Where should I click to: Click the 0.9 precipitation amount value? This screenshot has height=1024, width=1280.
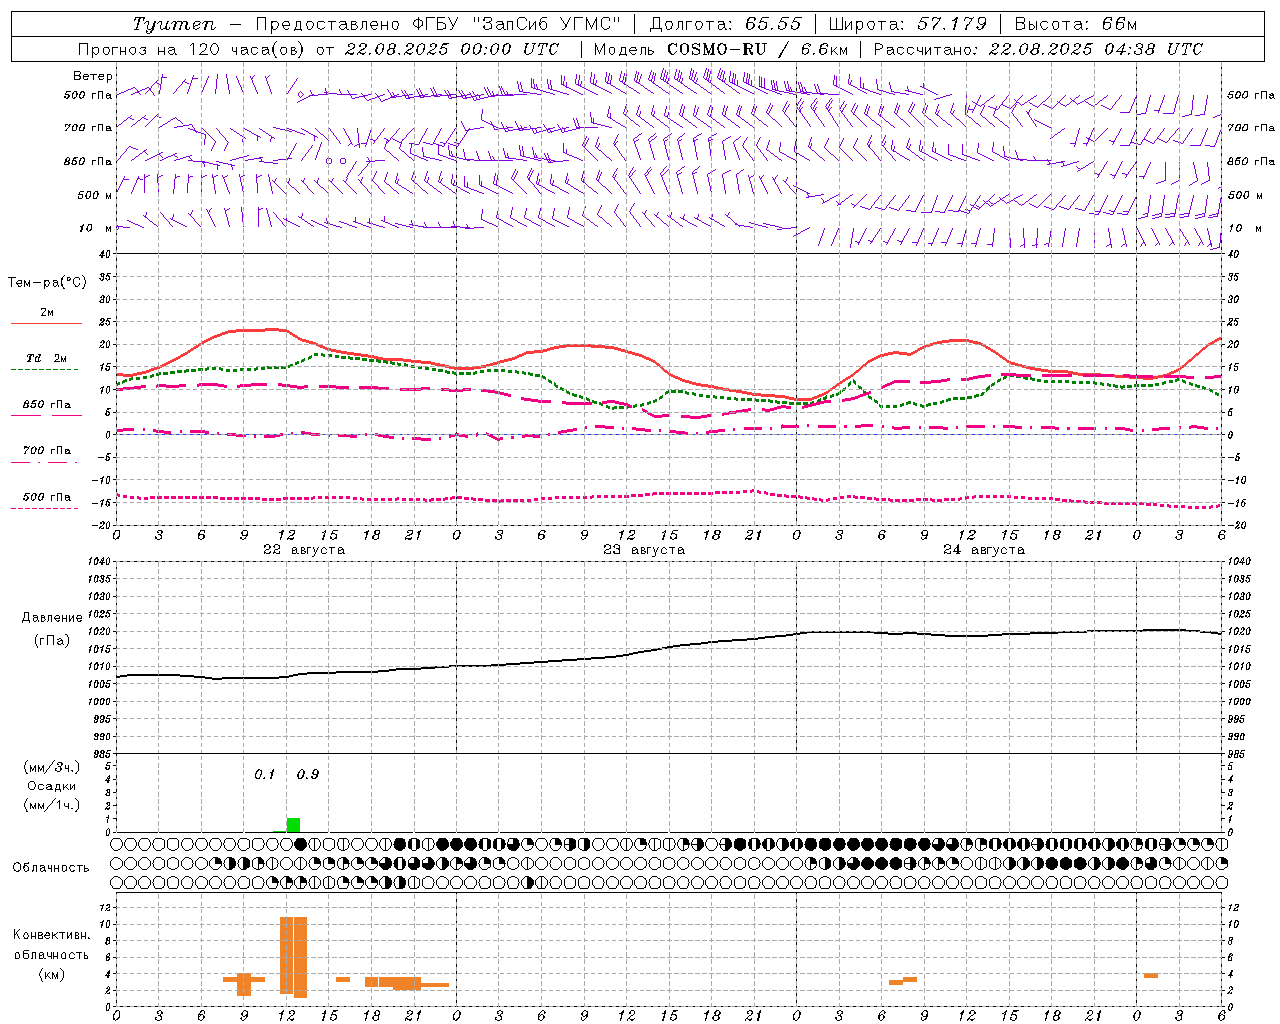coord(308,775)
